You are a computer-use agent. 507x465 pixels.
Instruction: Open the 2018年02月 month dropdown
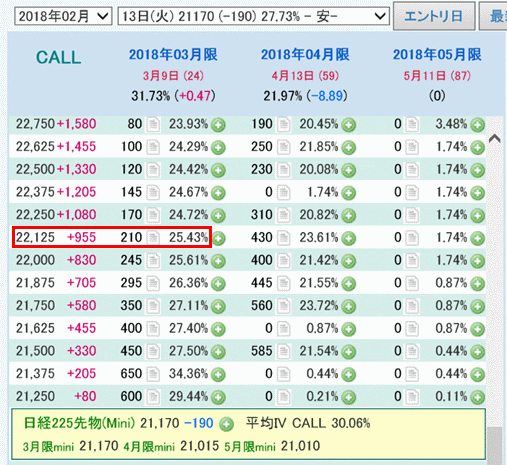pos(63,16)
